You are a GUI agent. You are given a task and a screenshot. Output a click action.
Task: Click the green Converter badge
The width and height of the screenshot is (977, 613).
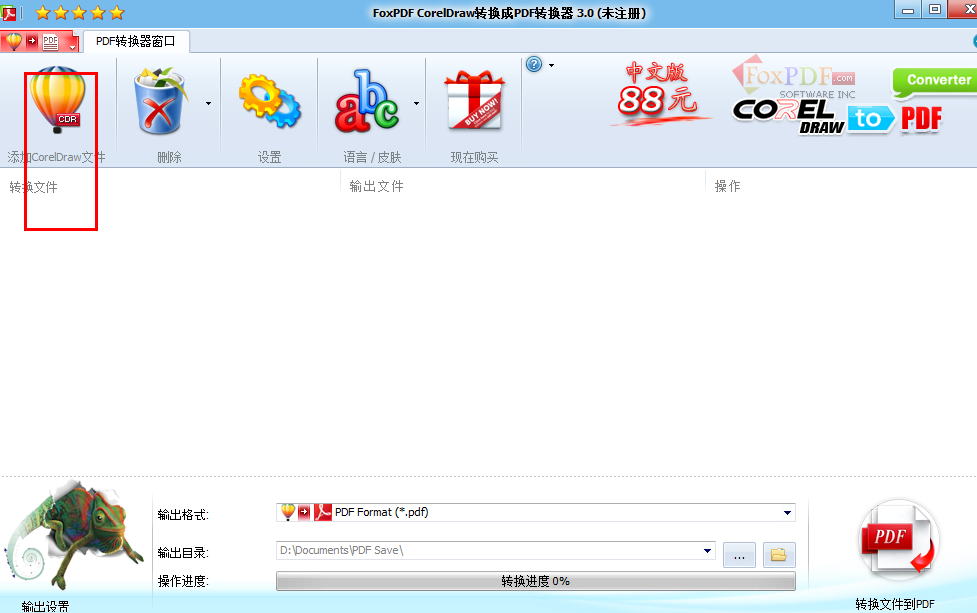point(936,81)
